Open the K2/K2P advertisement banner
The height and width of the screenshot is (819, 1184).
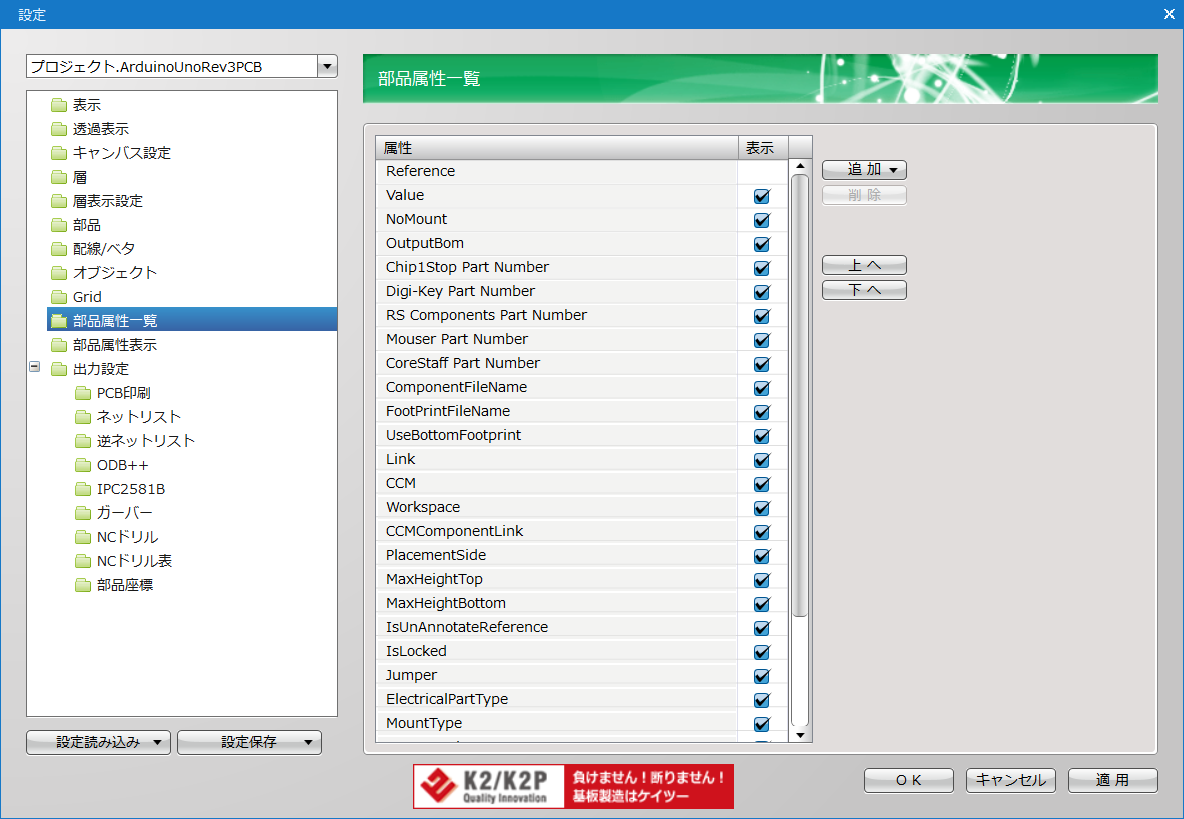pyautogui.click(x=573, y=786)
